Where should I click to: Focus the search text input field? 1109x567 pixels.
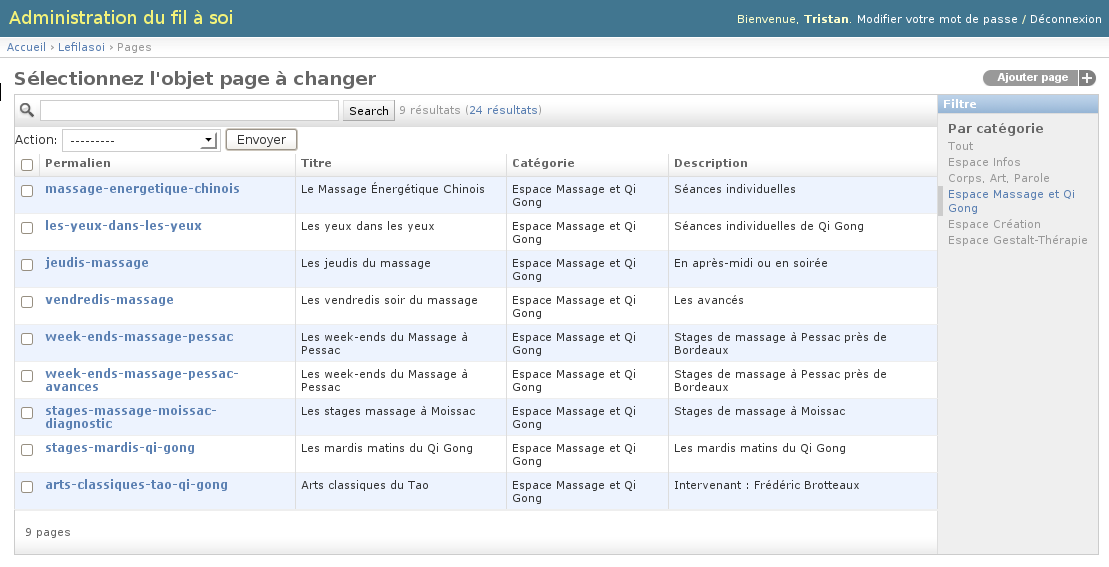189,110
